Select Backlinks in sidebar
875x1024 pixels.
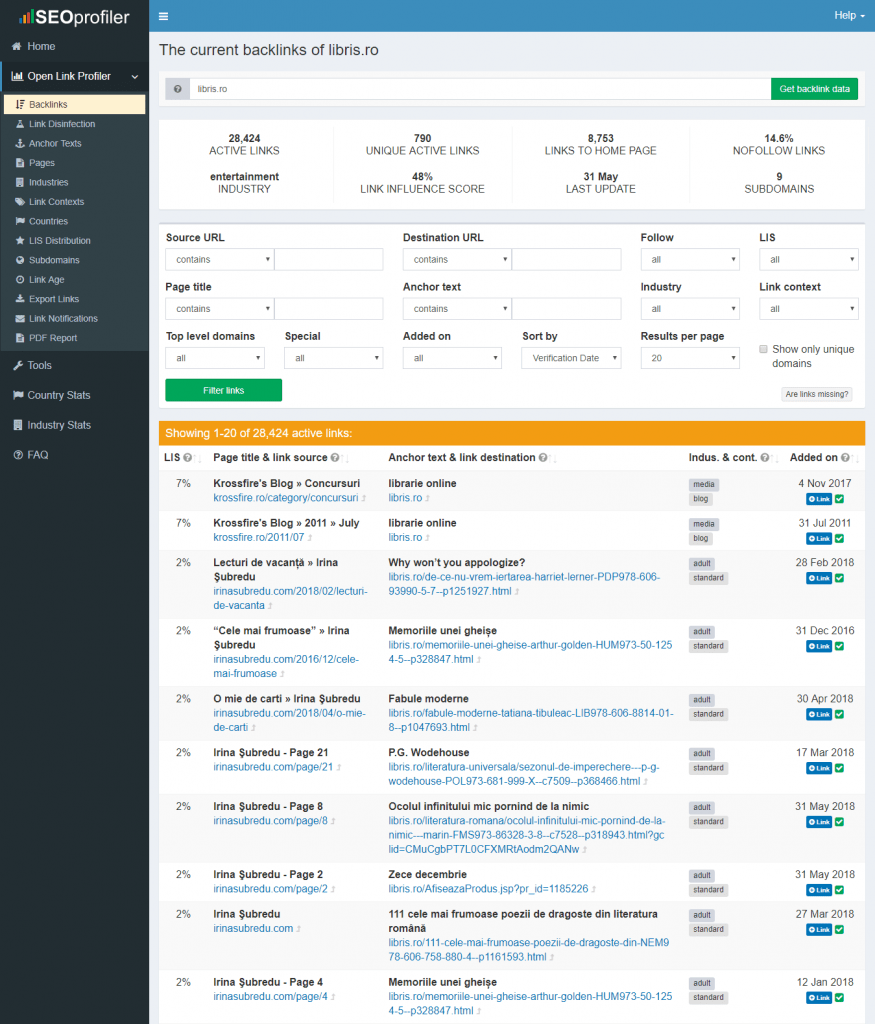coord(74,104)
